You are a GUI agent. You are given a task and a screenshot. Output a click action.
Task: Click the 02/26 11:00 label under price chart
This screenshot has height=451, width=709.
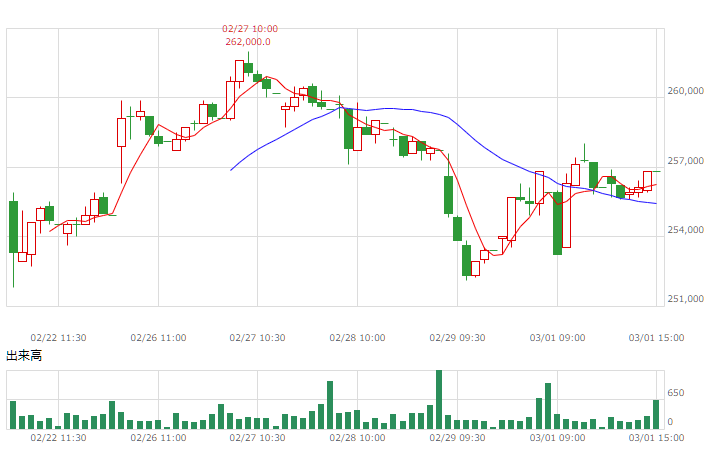158,338
